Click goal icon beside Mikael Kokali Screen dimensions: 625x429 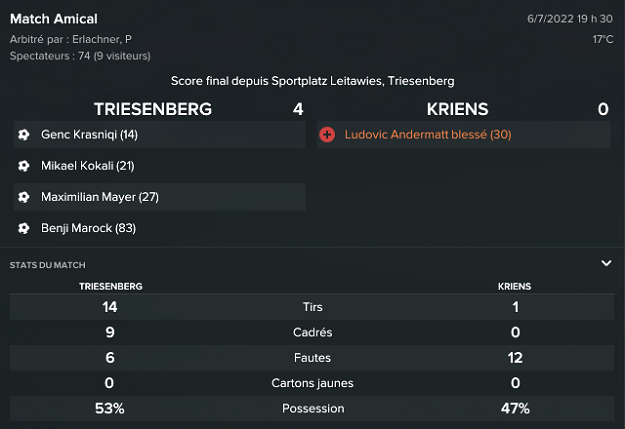[x=24, y=165]
